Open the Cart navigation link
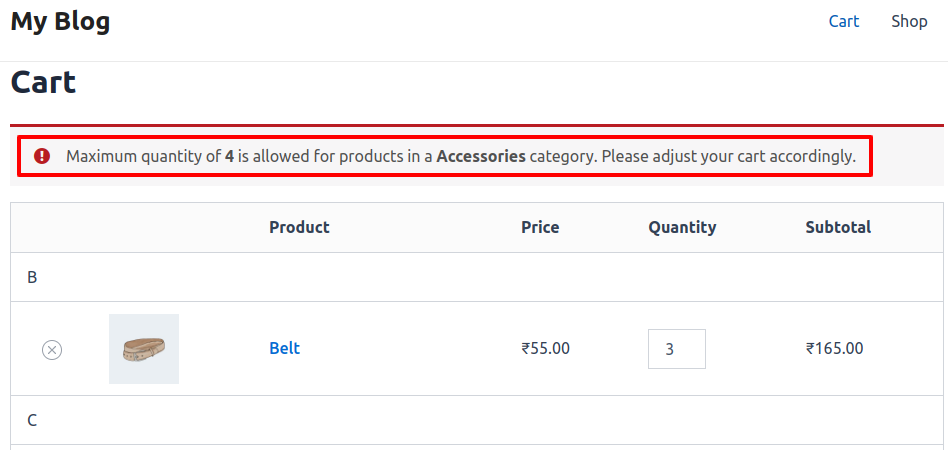Viewport: 948px width, 450px height. [x=843, y=21]
